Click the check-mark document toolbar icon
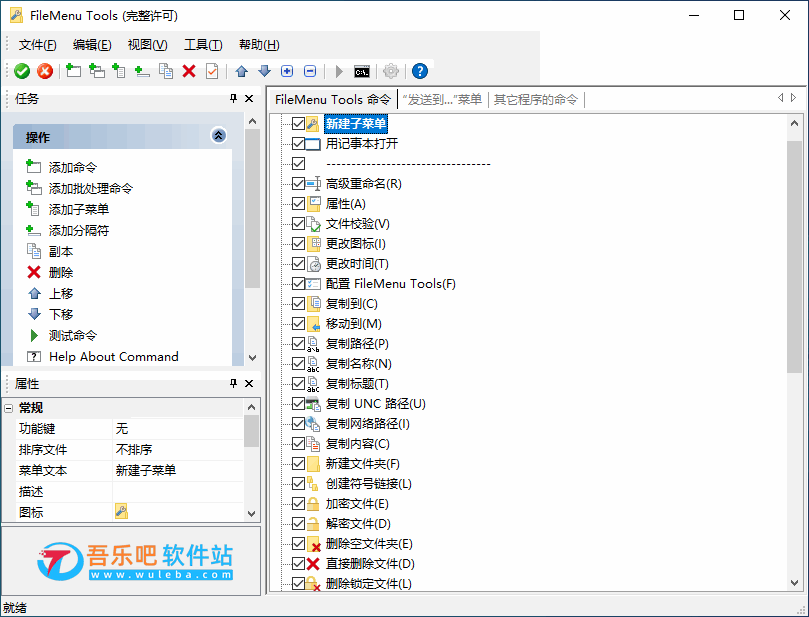The height and width of the screenshot is (617, 809). pyautogui.click(x=212, y=71)
